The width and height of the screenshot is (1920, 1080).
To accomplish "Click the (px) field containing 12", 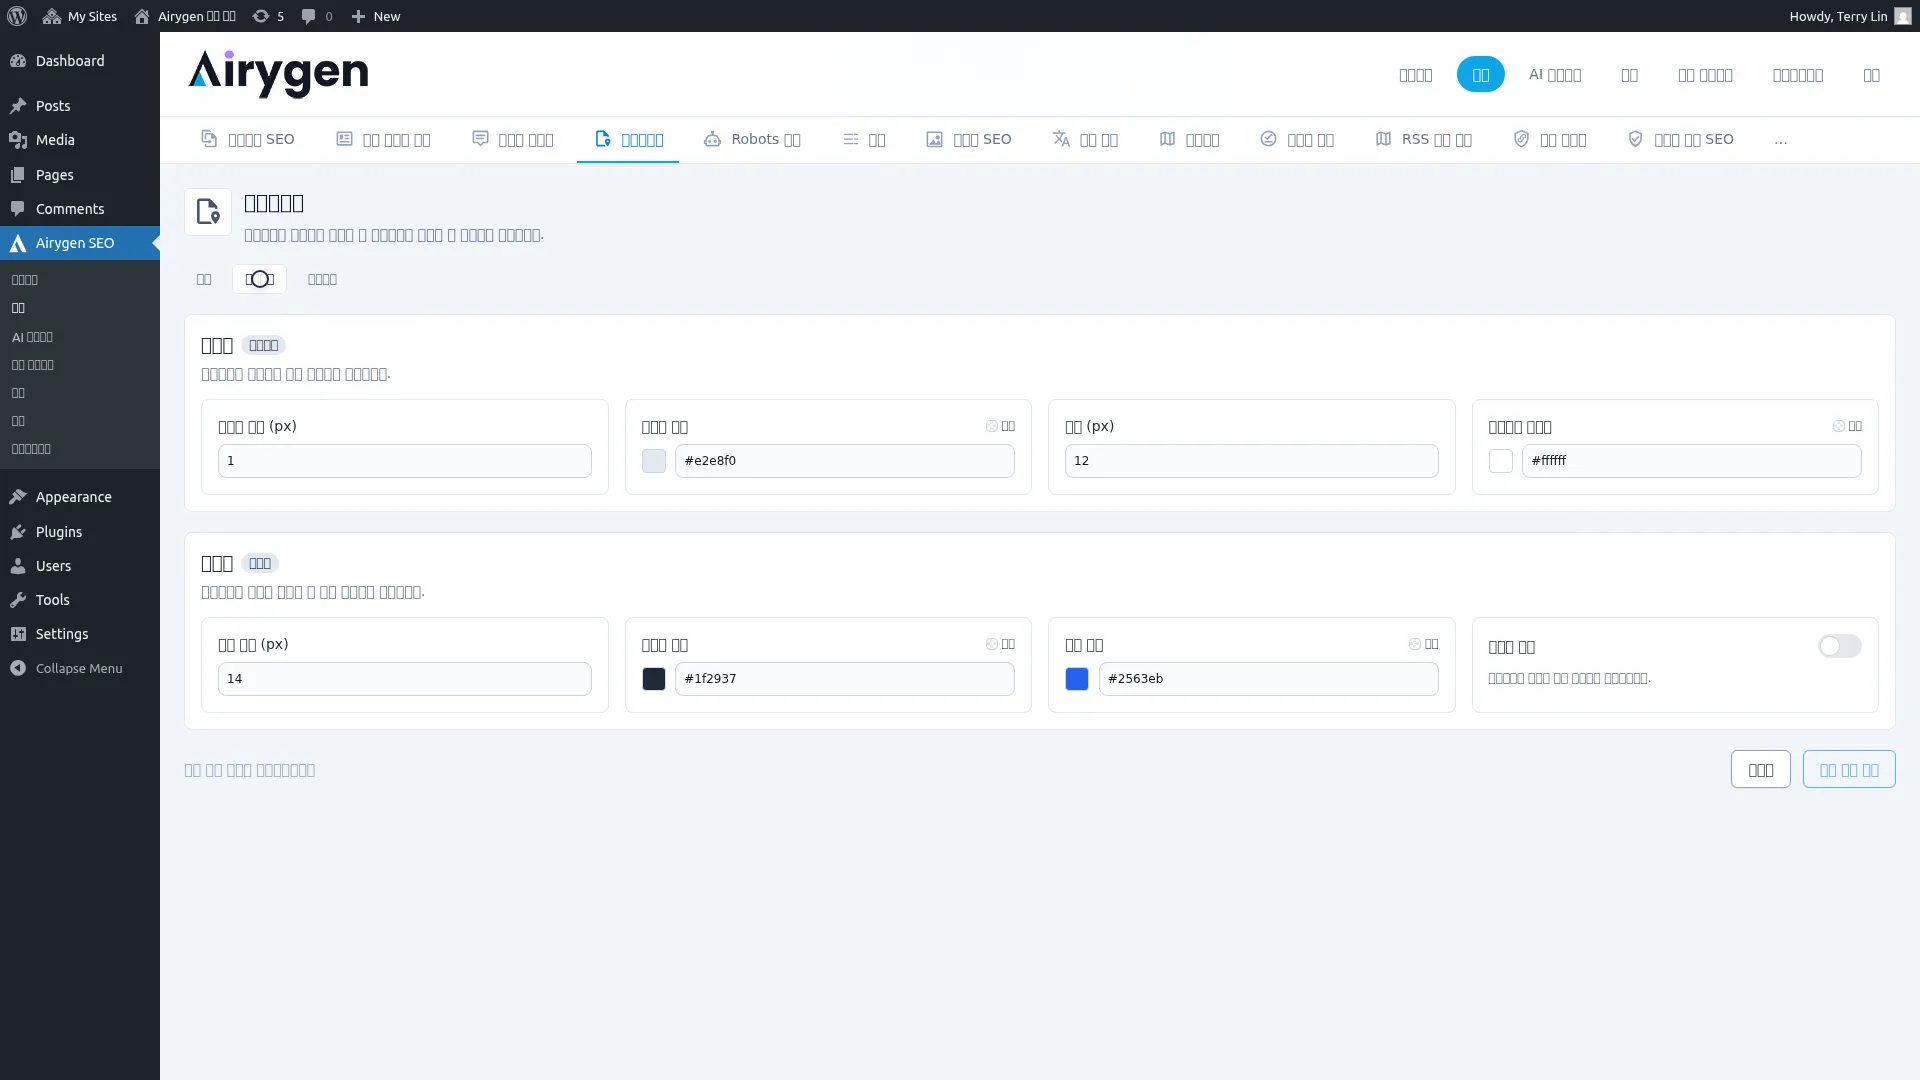I will pyautogui.click(x=1252, y=461).
